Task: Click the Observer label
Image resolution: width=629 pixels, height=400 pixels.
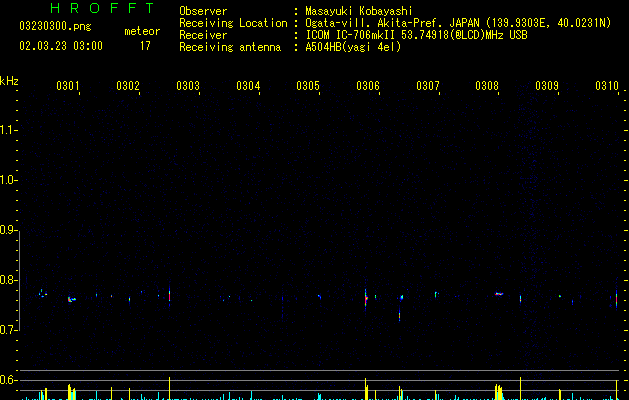Action: (203, 11)
